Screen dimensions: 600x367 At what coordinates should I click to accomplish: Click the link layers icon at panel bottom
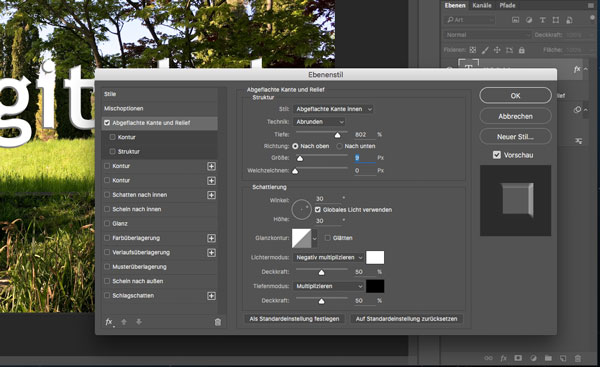click(x=489, y=358)
